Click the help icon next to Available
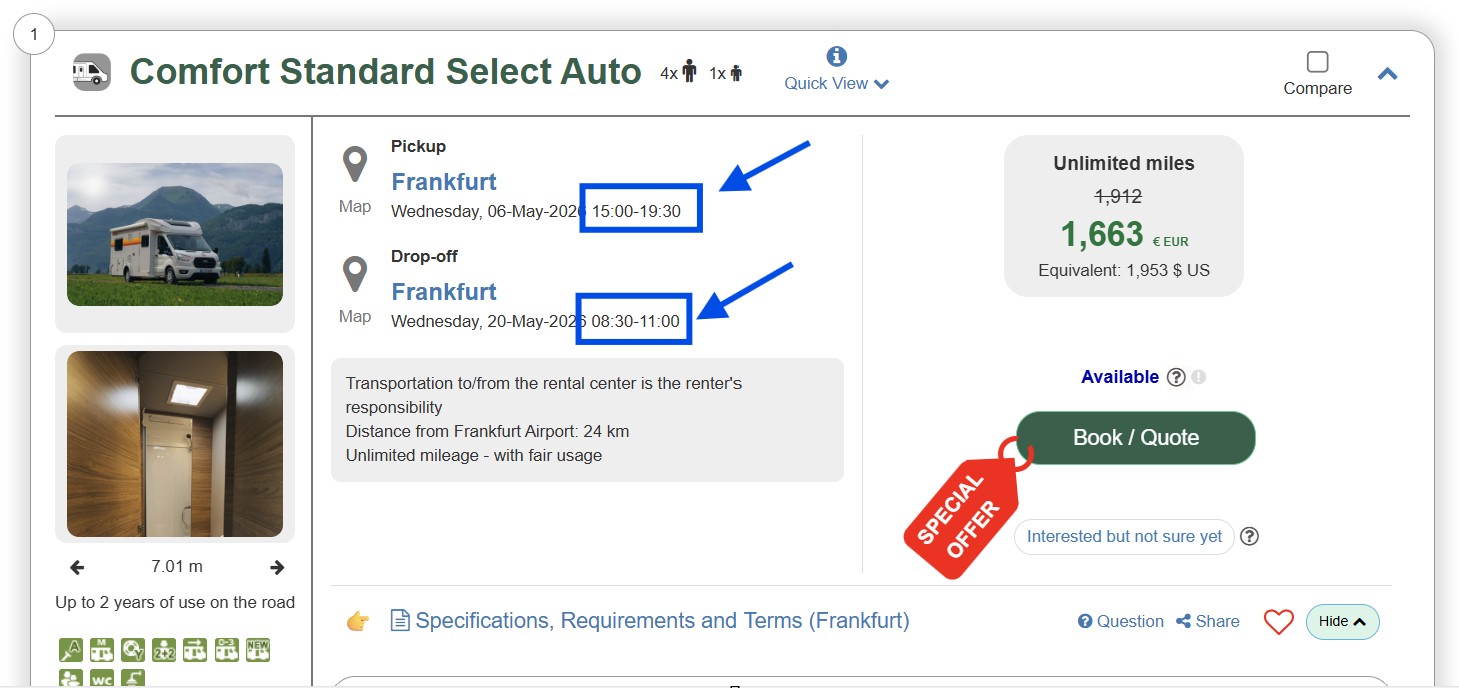 1176,377
